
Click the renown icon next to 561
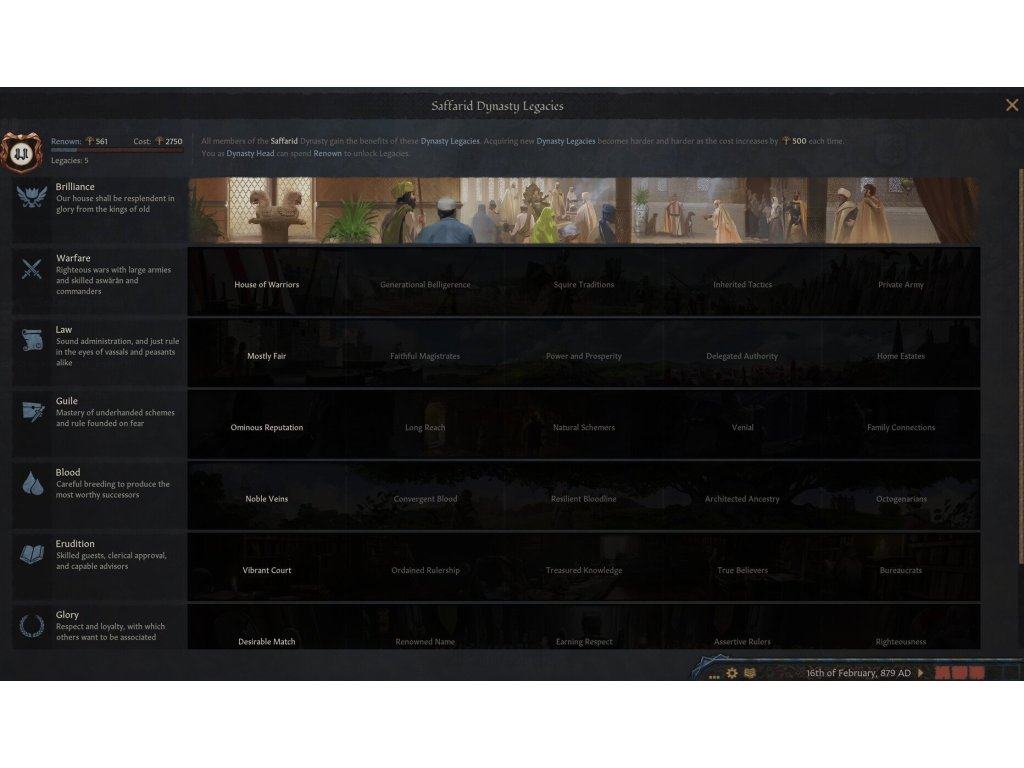90,141
